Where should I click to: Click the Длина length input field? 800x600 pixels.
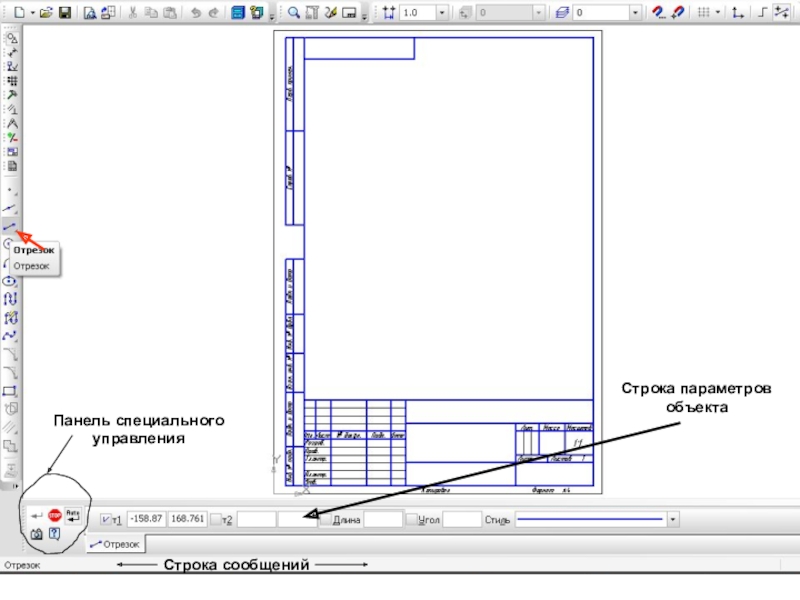tap(382, 519)
